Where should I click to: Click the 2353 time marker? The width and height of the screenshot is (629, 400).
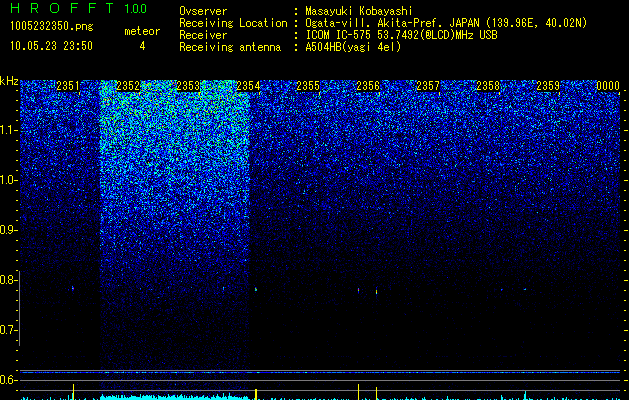click(188, 86)
